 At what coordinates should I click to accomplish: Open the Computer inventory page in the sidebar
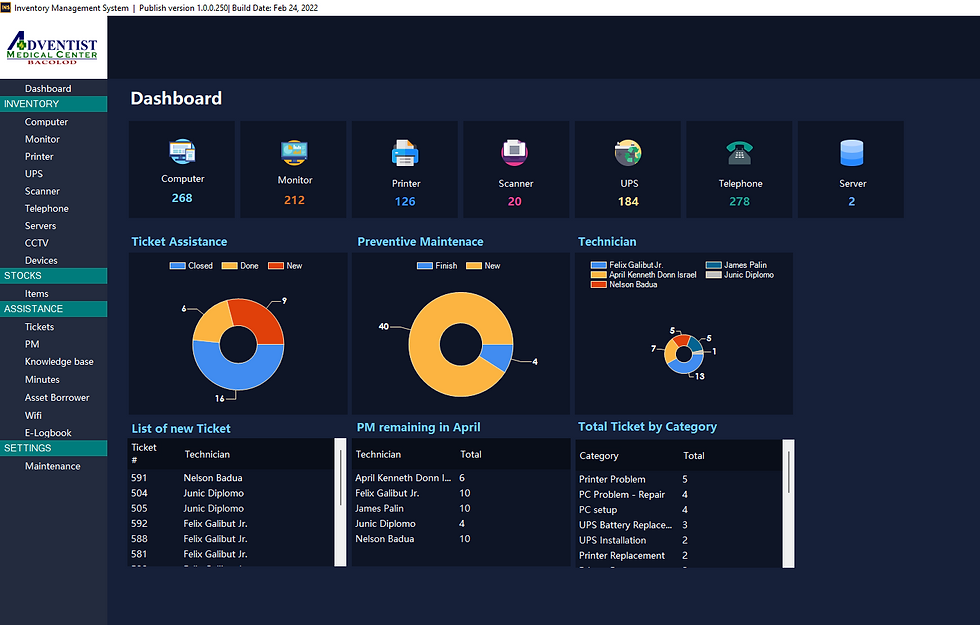46,122
